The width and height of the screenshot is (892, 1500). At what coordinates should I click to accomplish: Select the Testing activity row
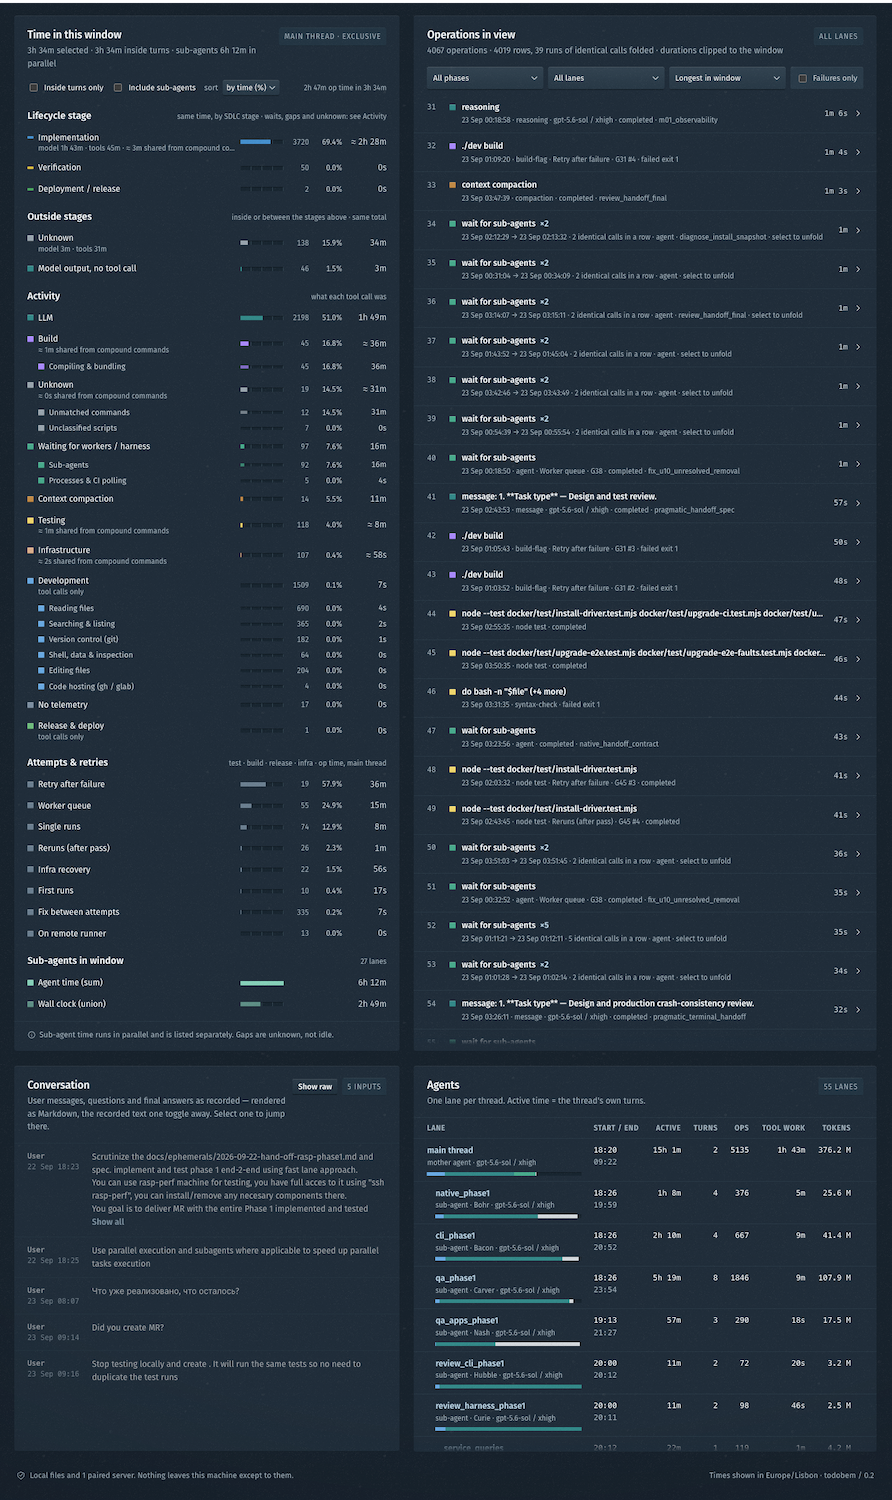pos(207,525)
